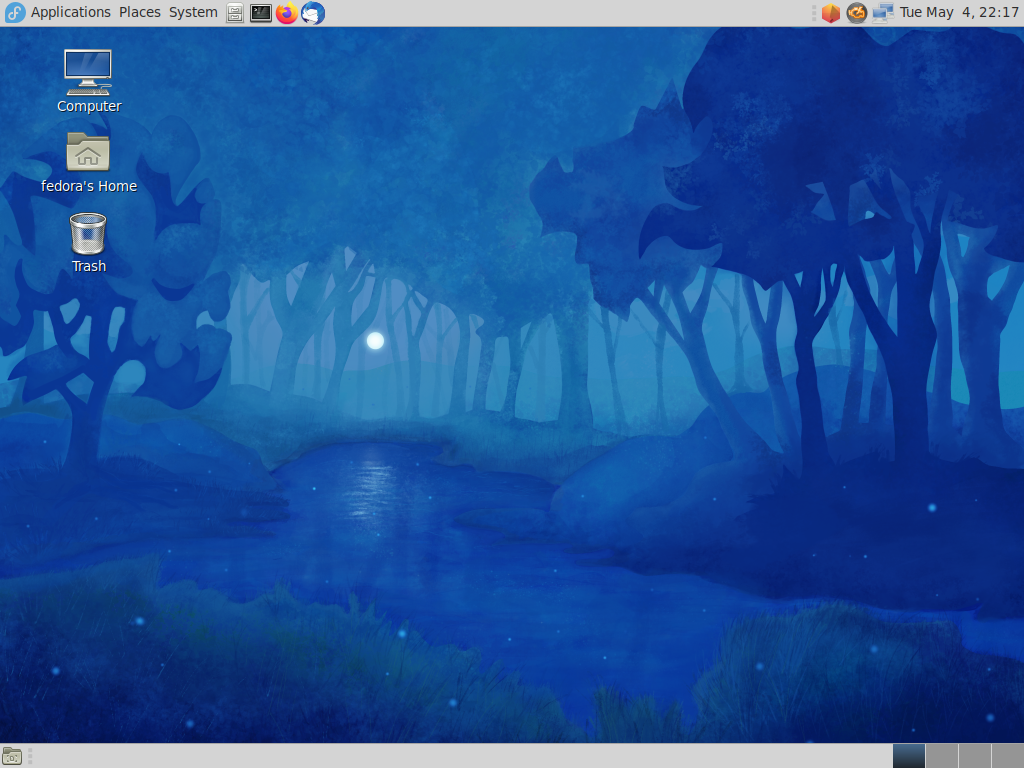This screenshot has width=1024, height=768.
Task: Launch Thunderbird mail from the top panel
Action: 313,13
